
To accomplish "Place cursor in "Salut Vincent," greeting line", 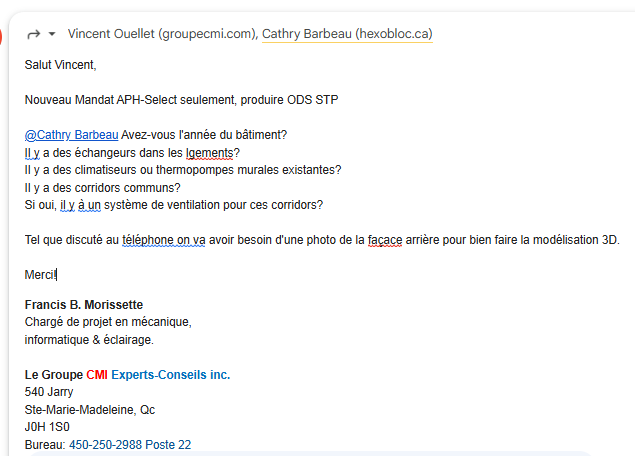I will point(62,66).
